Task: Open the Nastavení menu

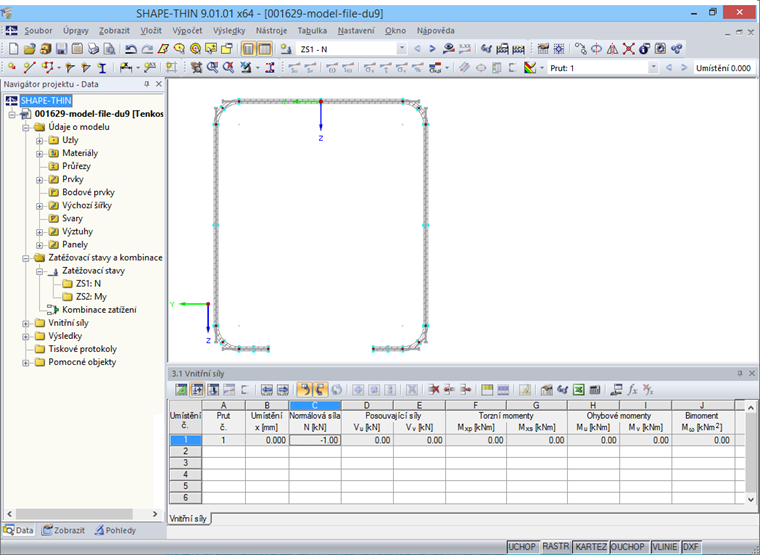Action: coord(356,31)
